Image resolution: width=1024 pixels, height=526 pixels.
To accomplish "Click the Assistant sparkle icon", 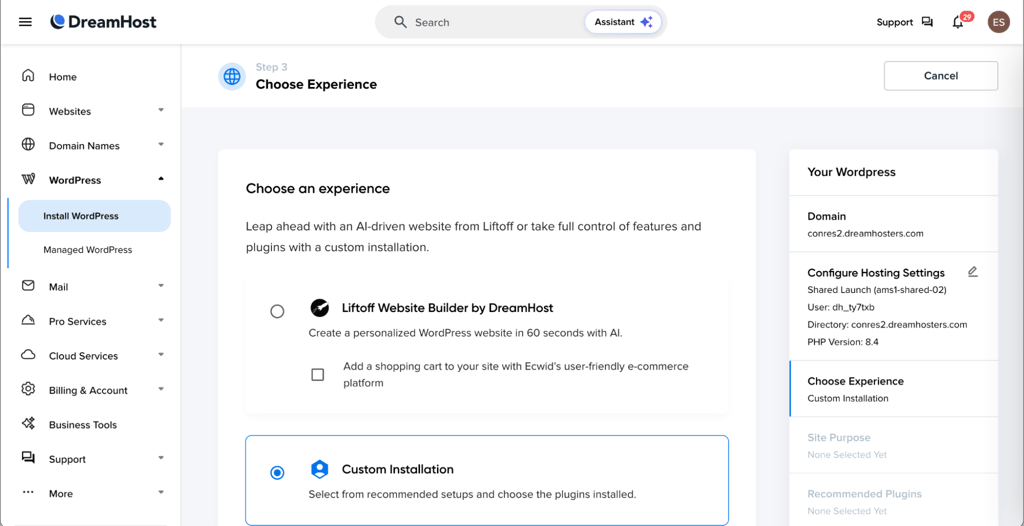I will pyautogui.click(x=646, y=22).
